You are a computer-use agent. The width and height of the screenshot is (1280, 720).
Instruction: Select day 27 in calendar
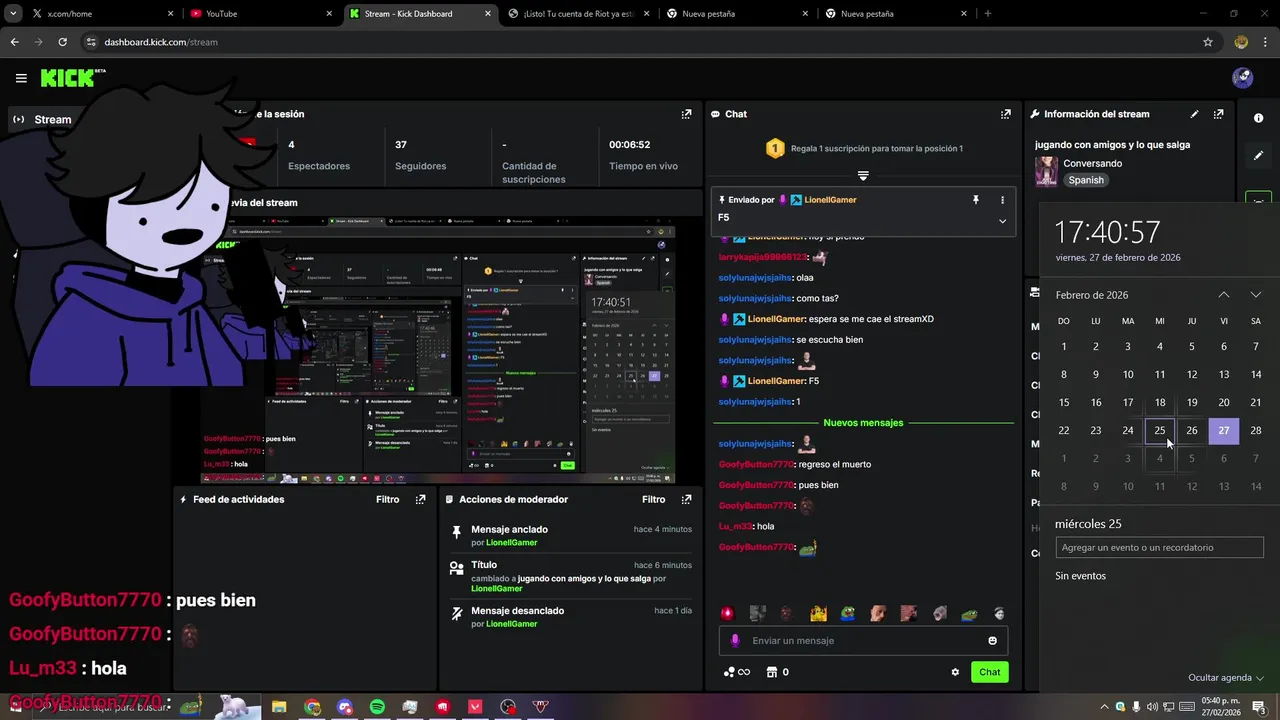tap(1224, 431)
